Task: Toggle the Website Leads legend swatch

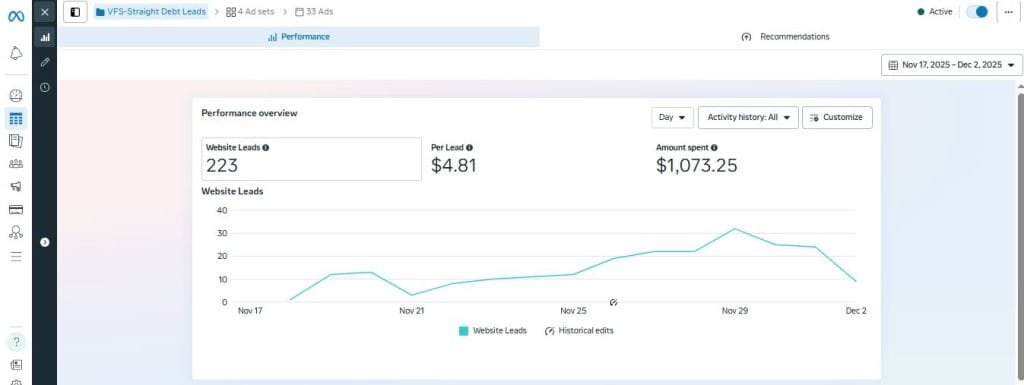Action: (x=464, y=331)
